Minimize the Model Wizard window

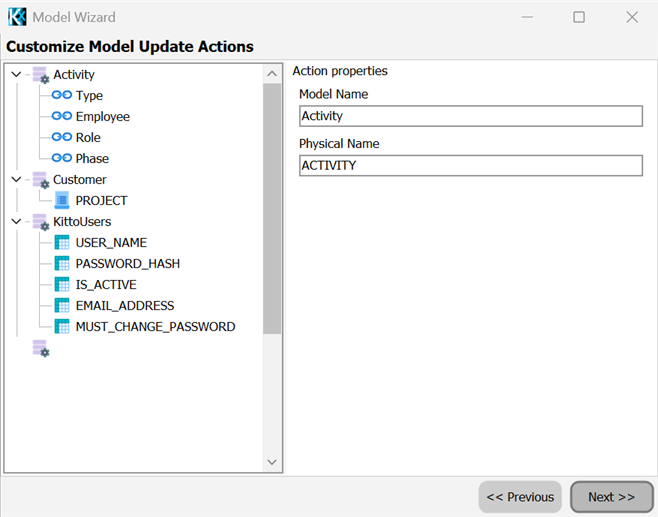tap(527, 17)
